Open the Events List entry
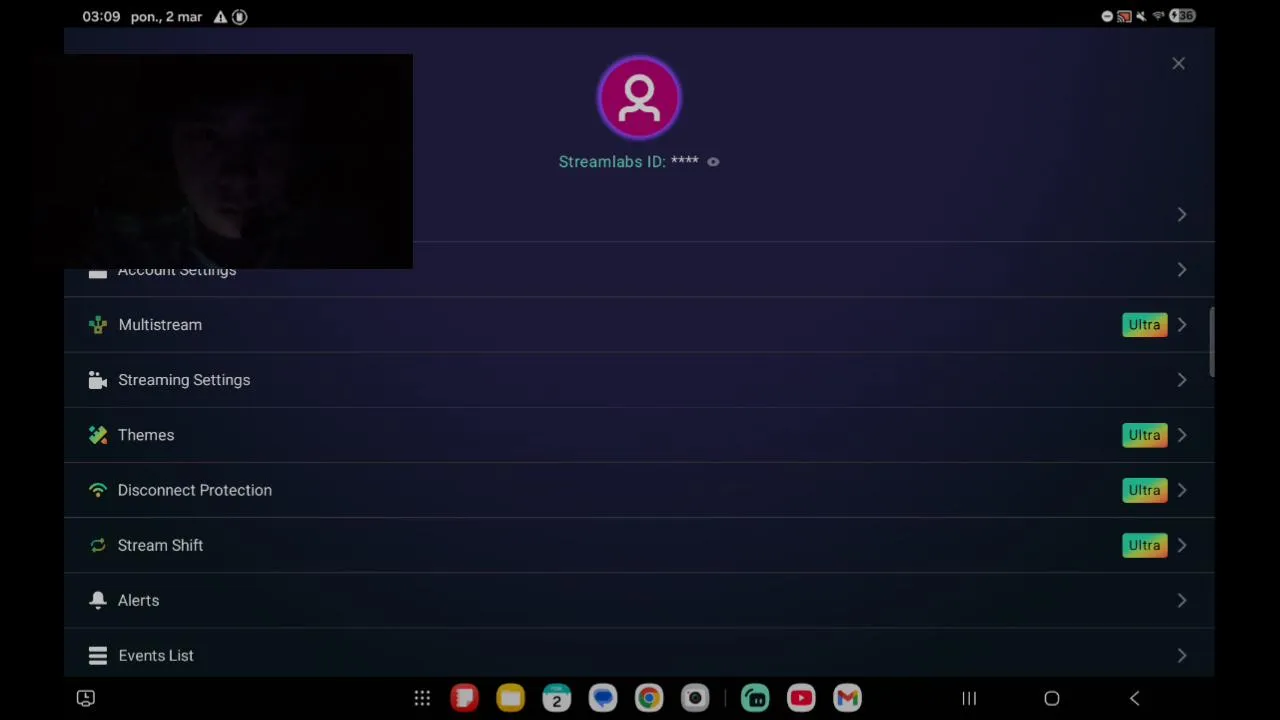The image size is (1280, 720). coord(639,655)
